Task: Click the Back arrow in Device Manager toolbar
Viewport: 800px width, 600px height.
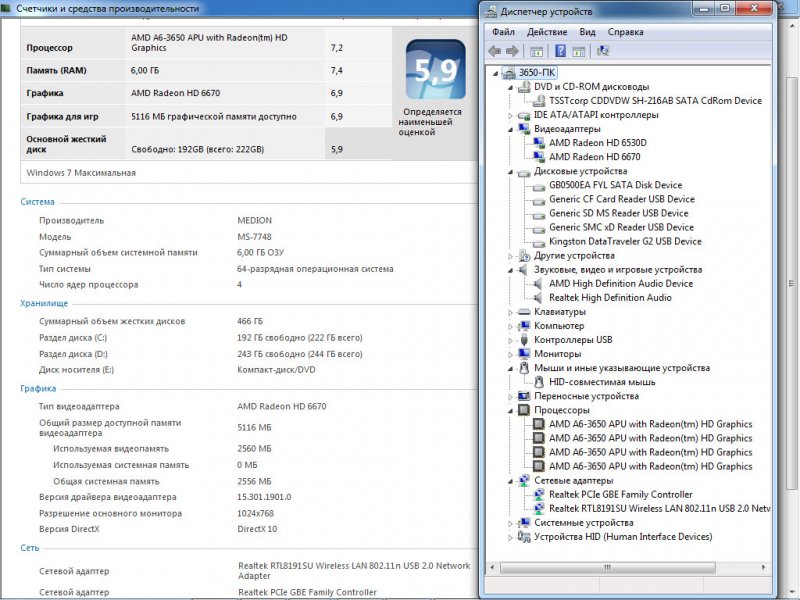Action: [494, 51]
